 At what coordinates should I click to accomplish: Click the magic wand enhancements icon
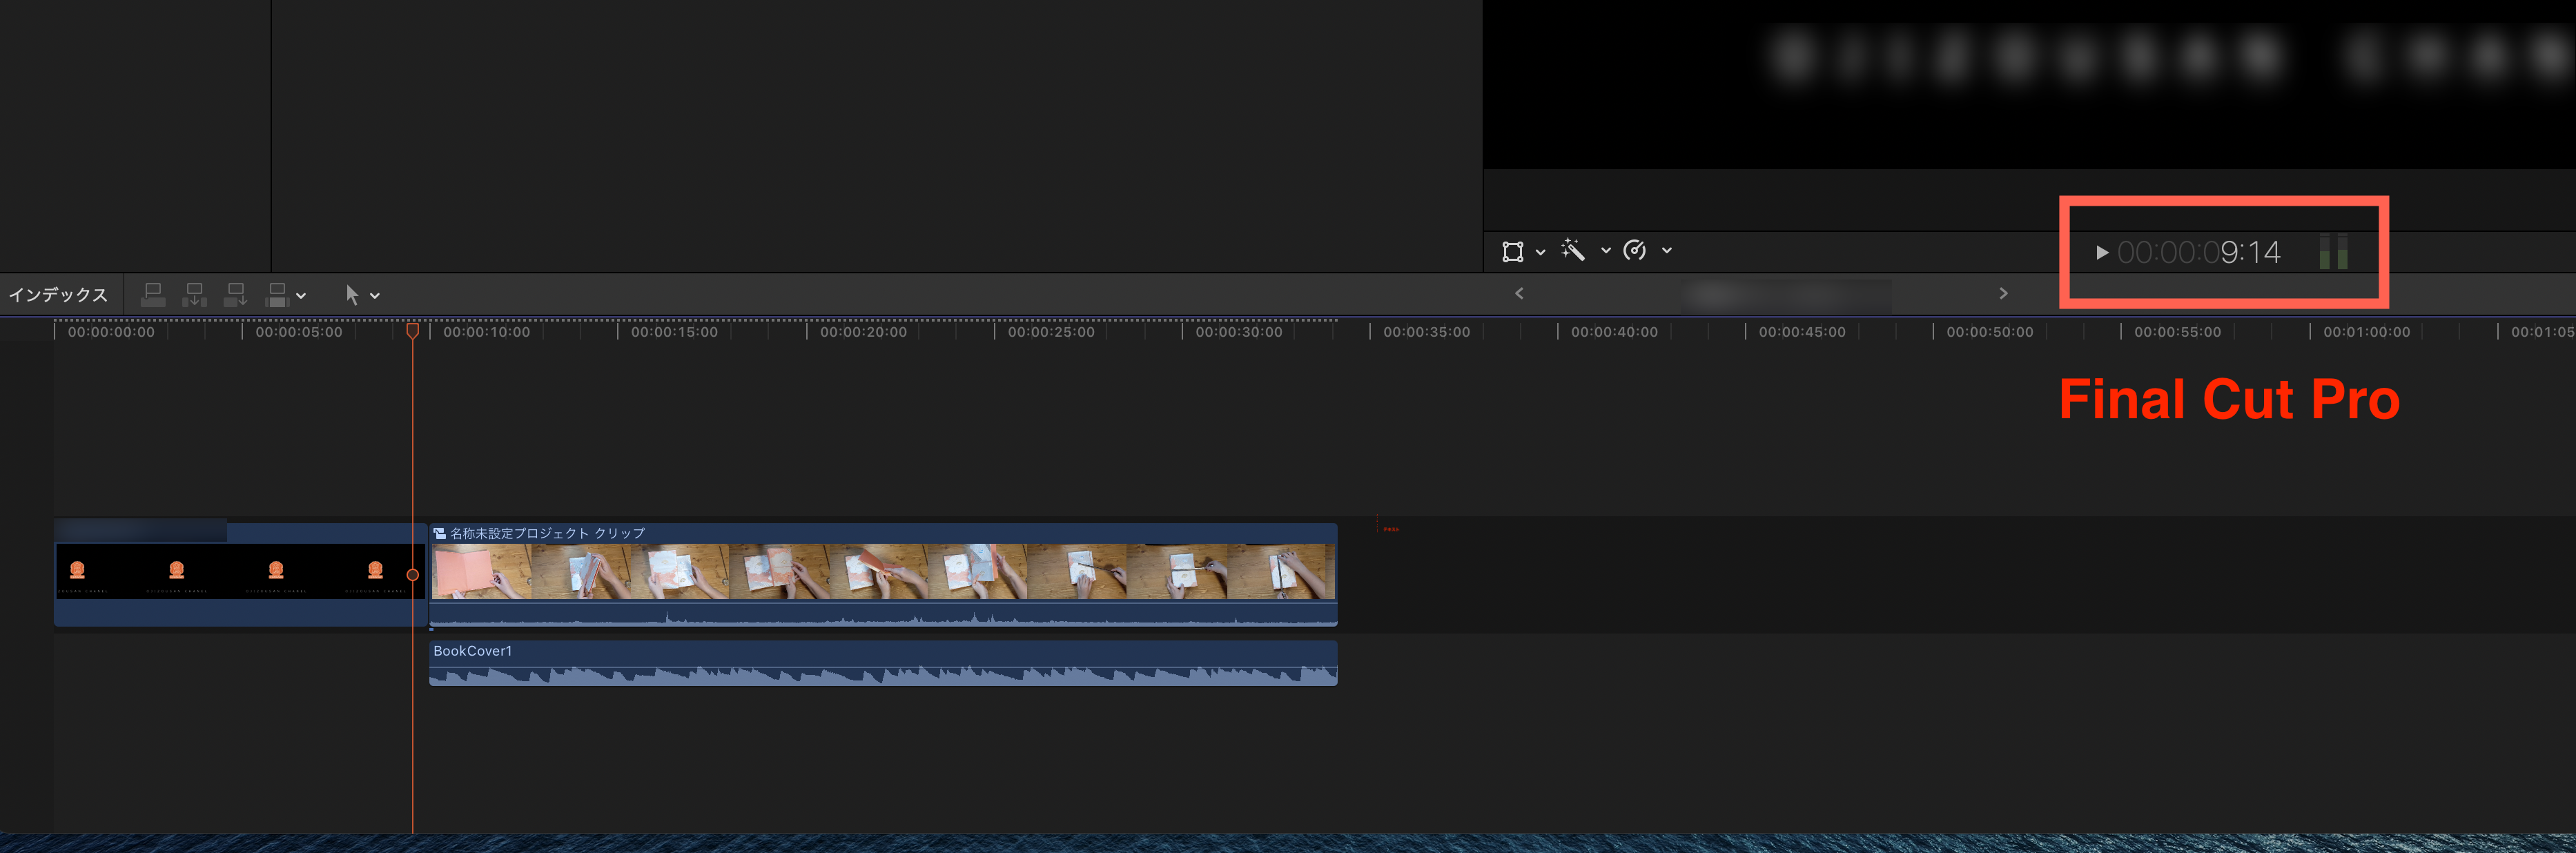(1573, 251)
